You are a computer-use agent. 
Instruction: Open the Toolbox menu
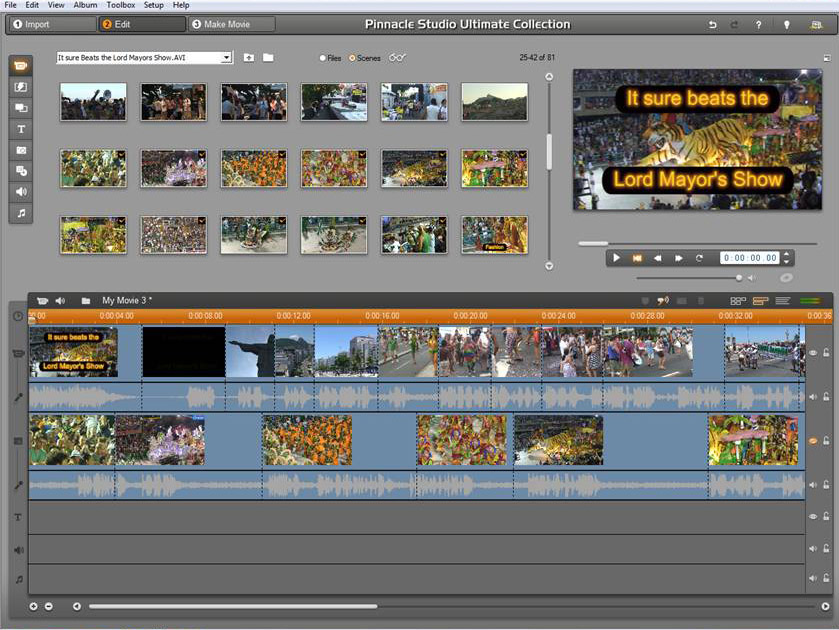click(121, 5)
